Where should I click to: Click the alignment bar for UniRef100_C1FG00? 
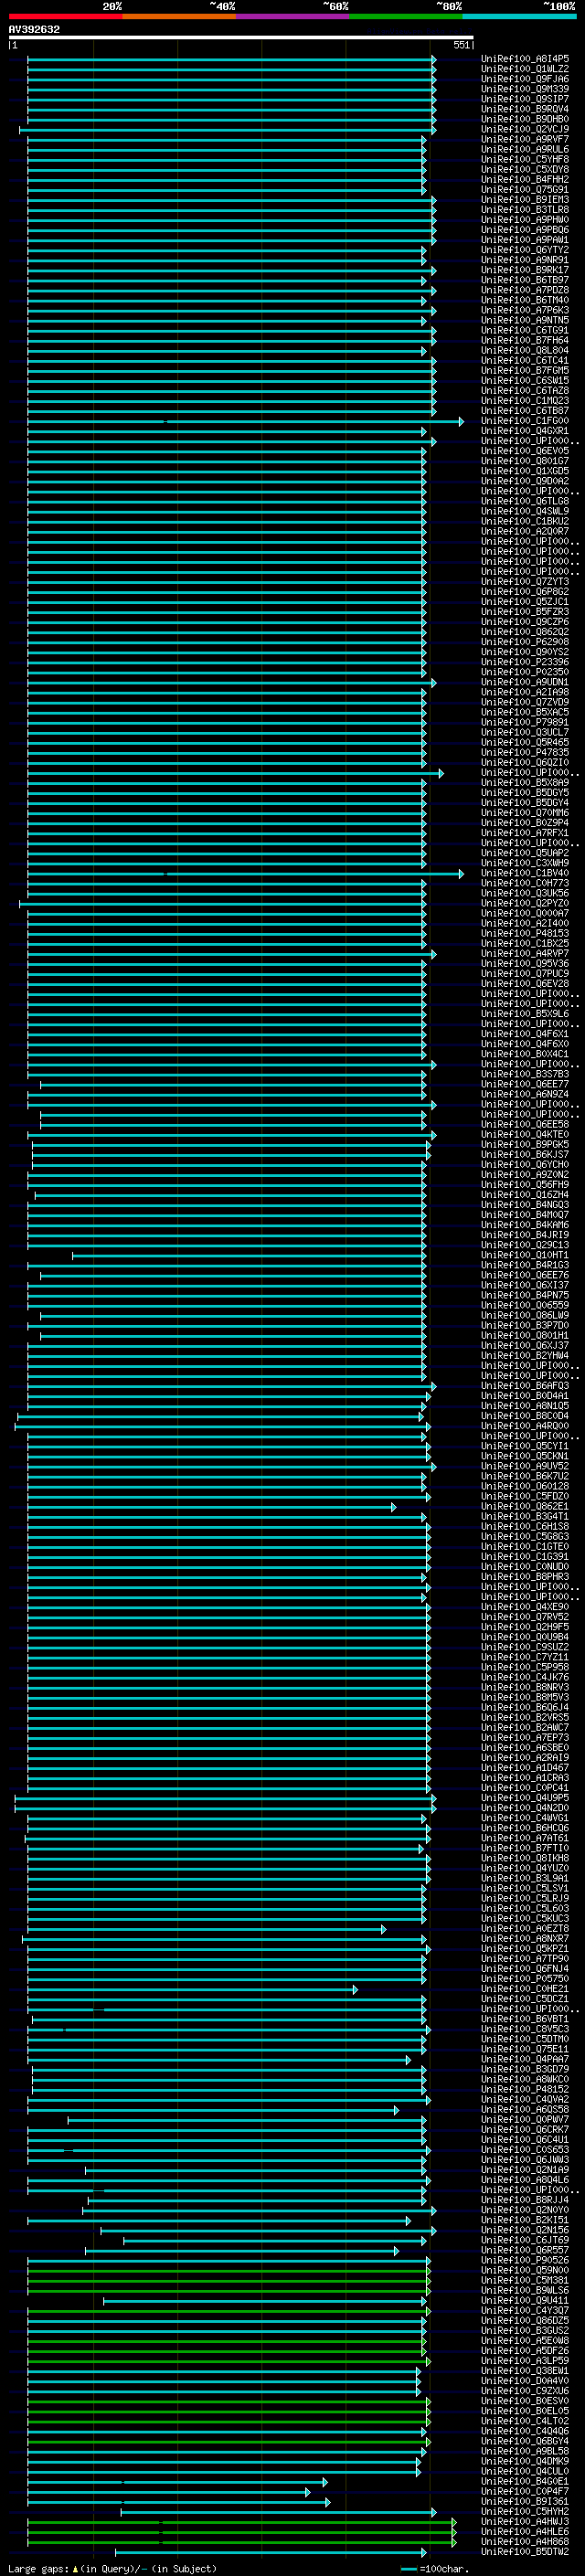tap(245, 421)
